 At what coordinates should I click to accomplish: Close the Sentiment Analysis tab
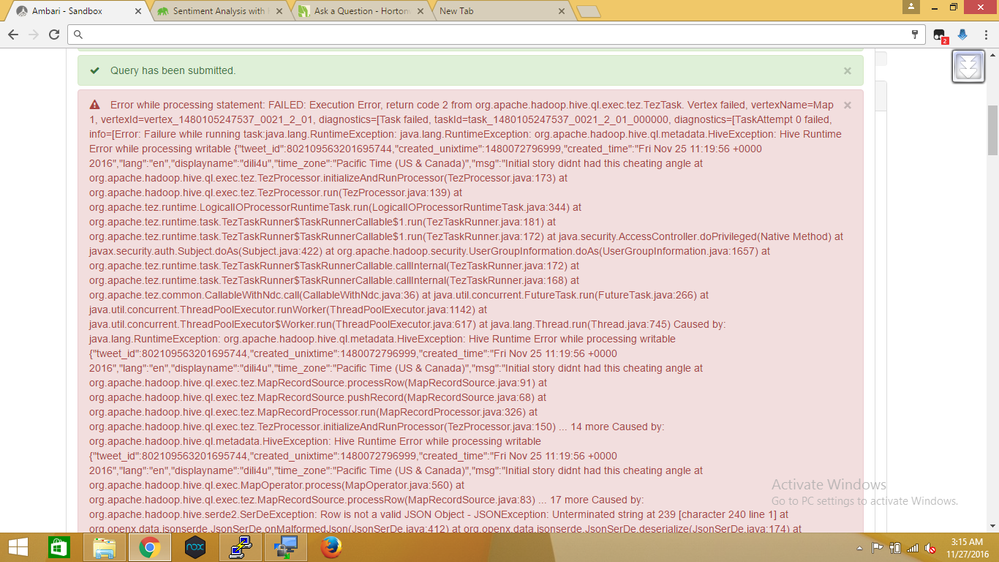click(279, 11)
